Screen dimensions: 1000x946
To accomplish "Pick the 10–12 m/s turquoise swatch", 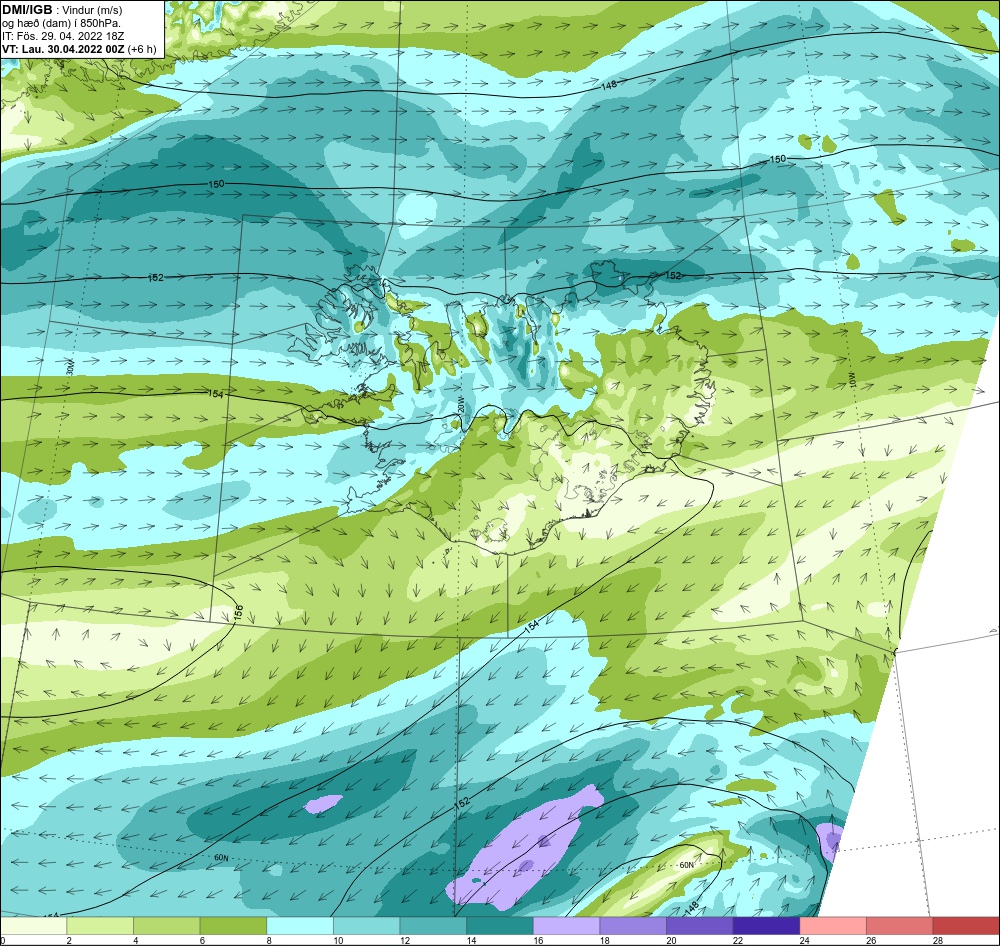I will tap(366, 926).
